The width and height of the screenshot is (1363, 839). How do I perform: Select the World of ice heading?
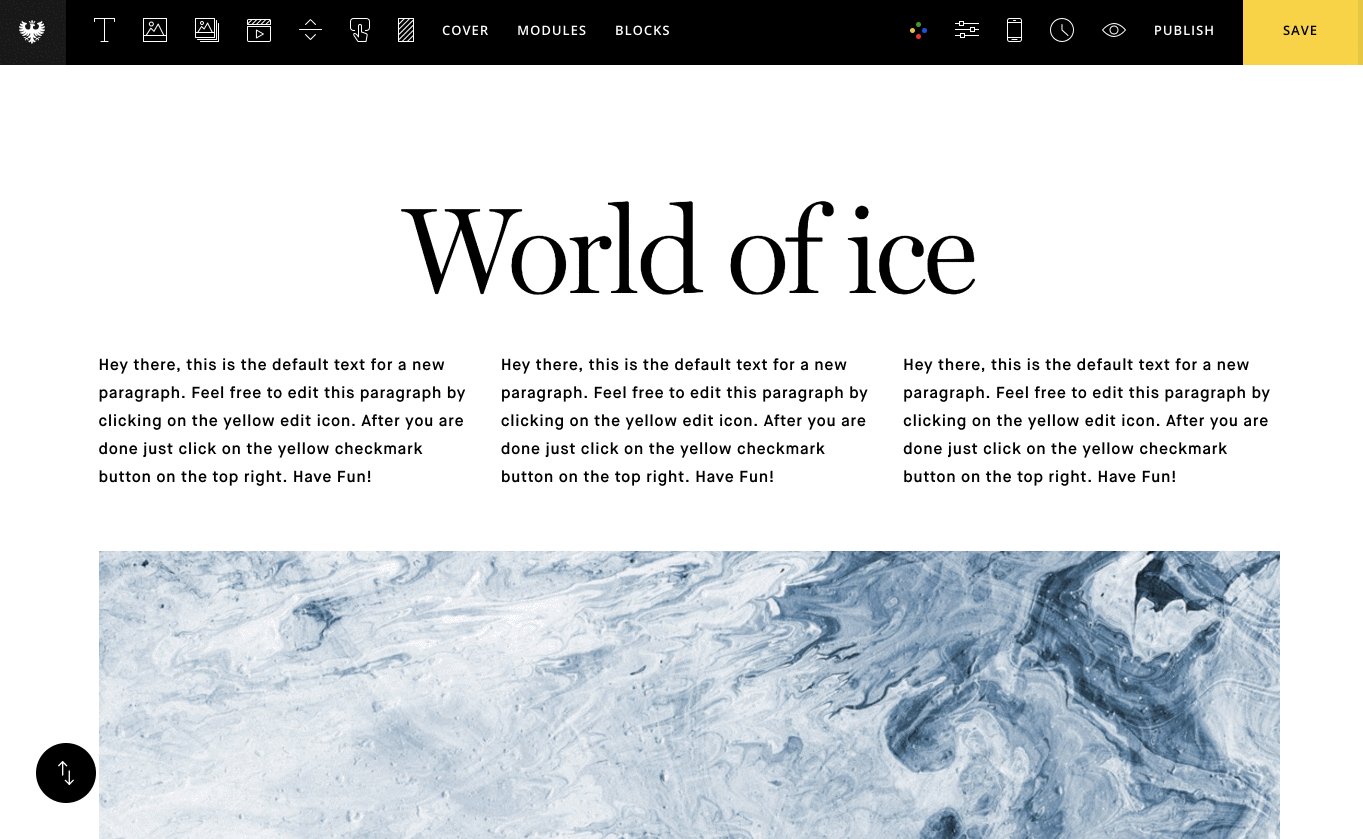click(688, 250)
